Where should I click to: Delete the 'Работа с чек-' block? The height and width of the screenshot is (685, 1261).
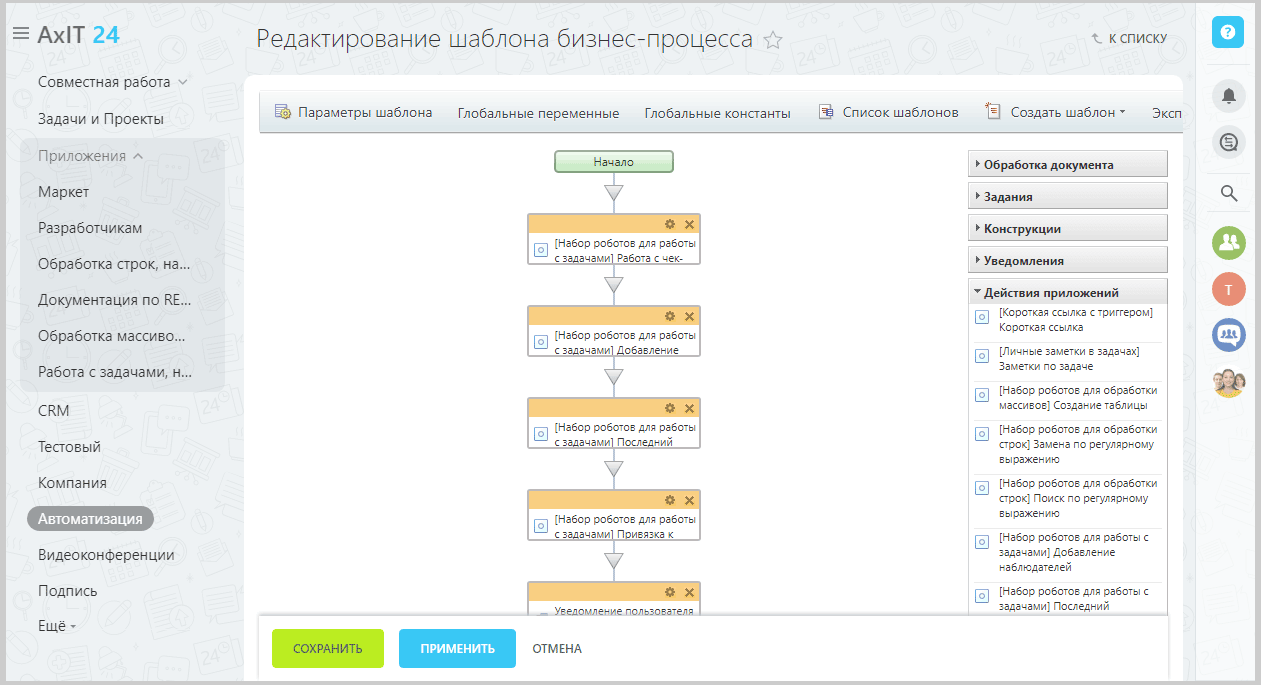pyautogui.click(x=689, y=223)
